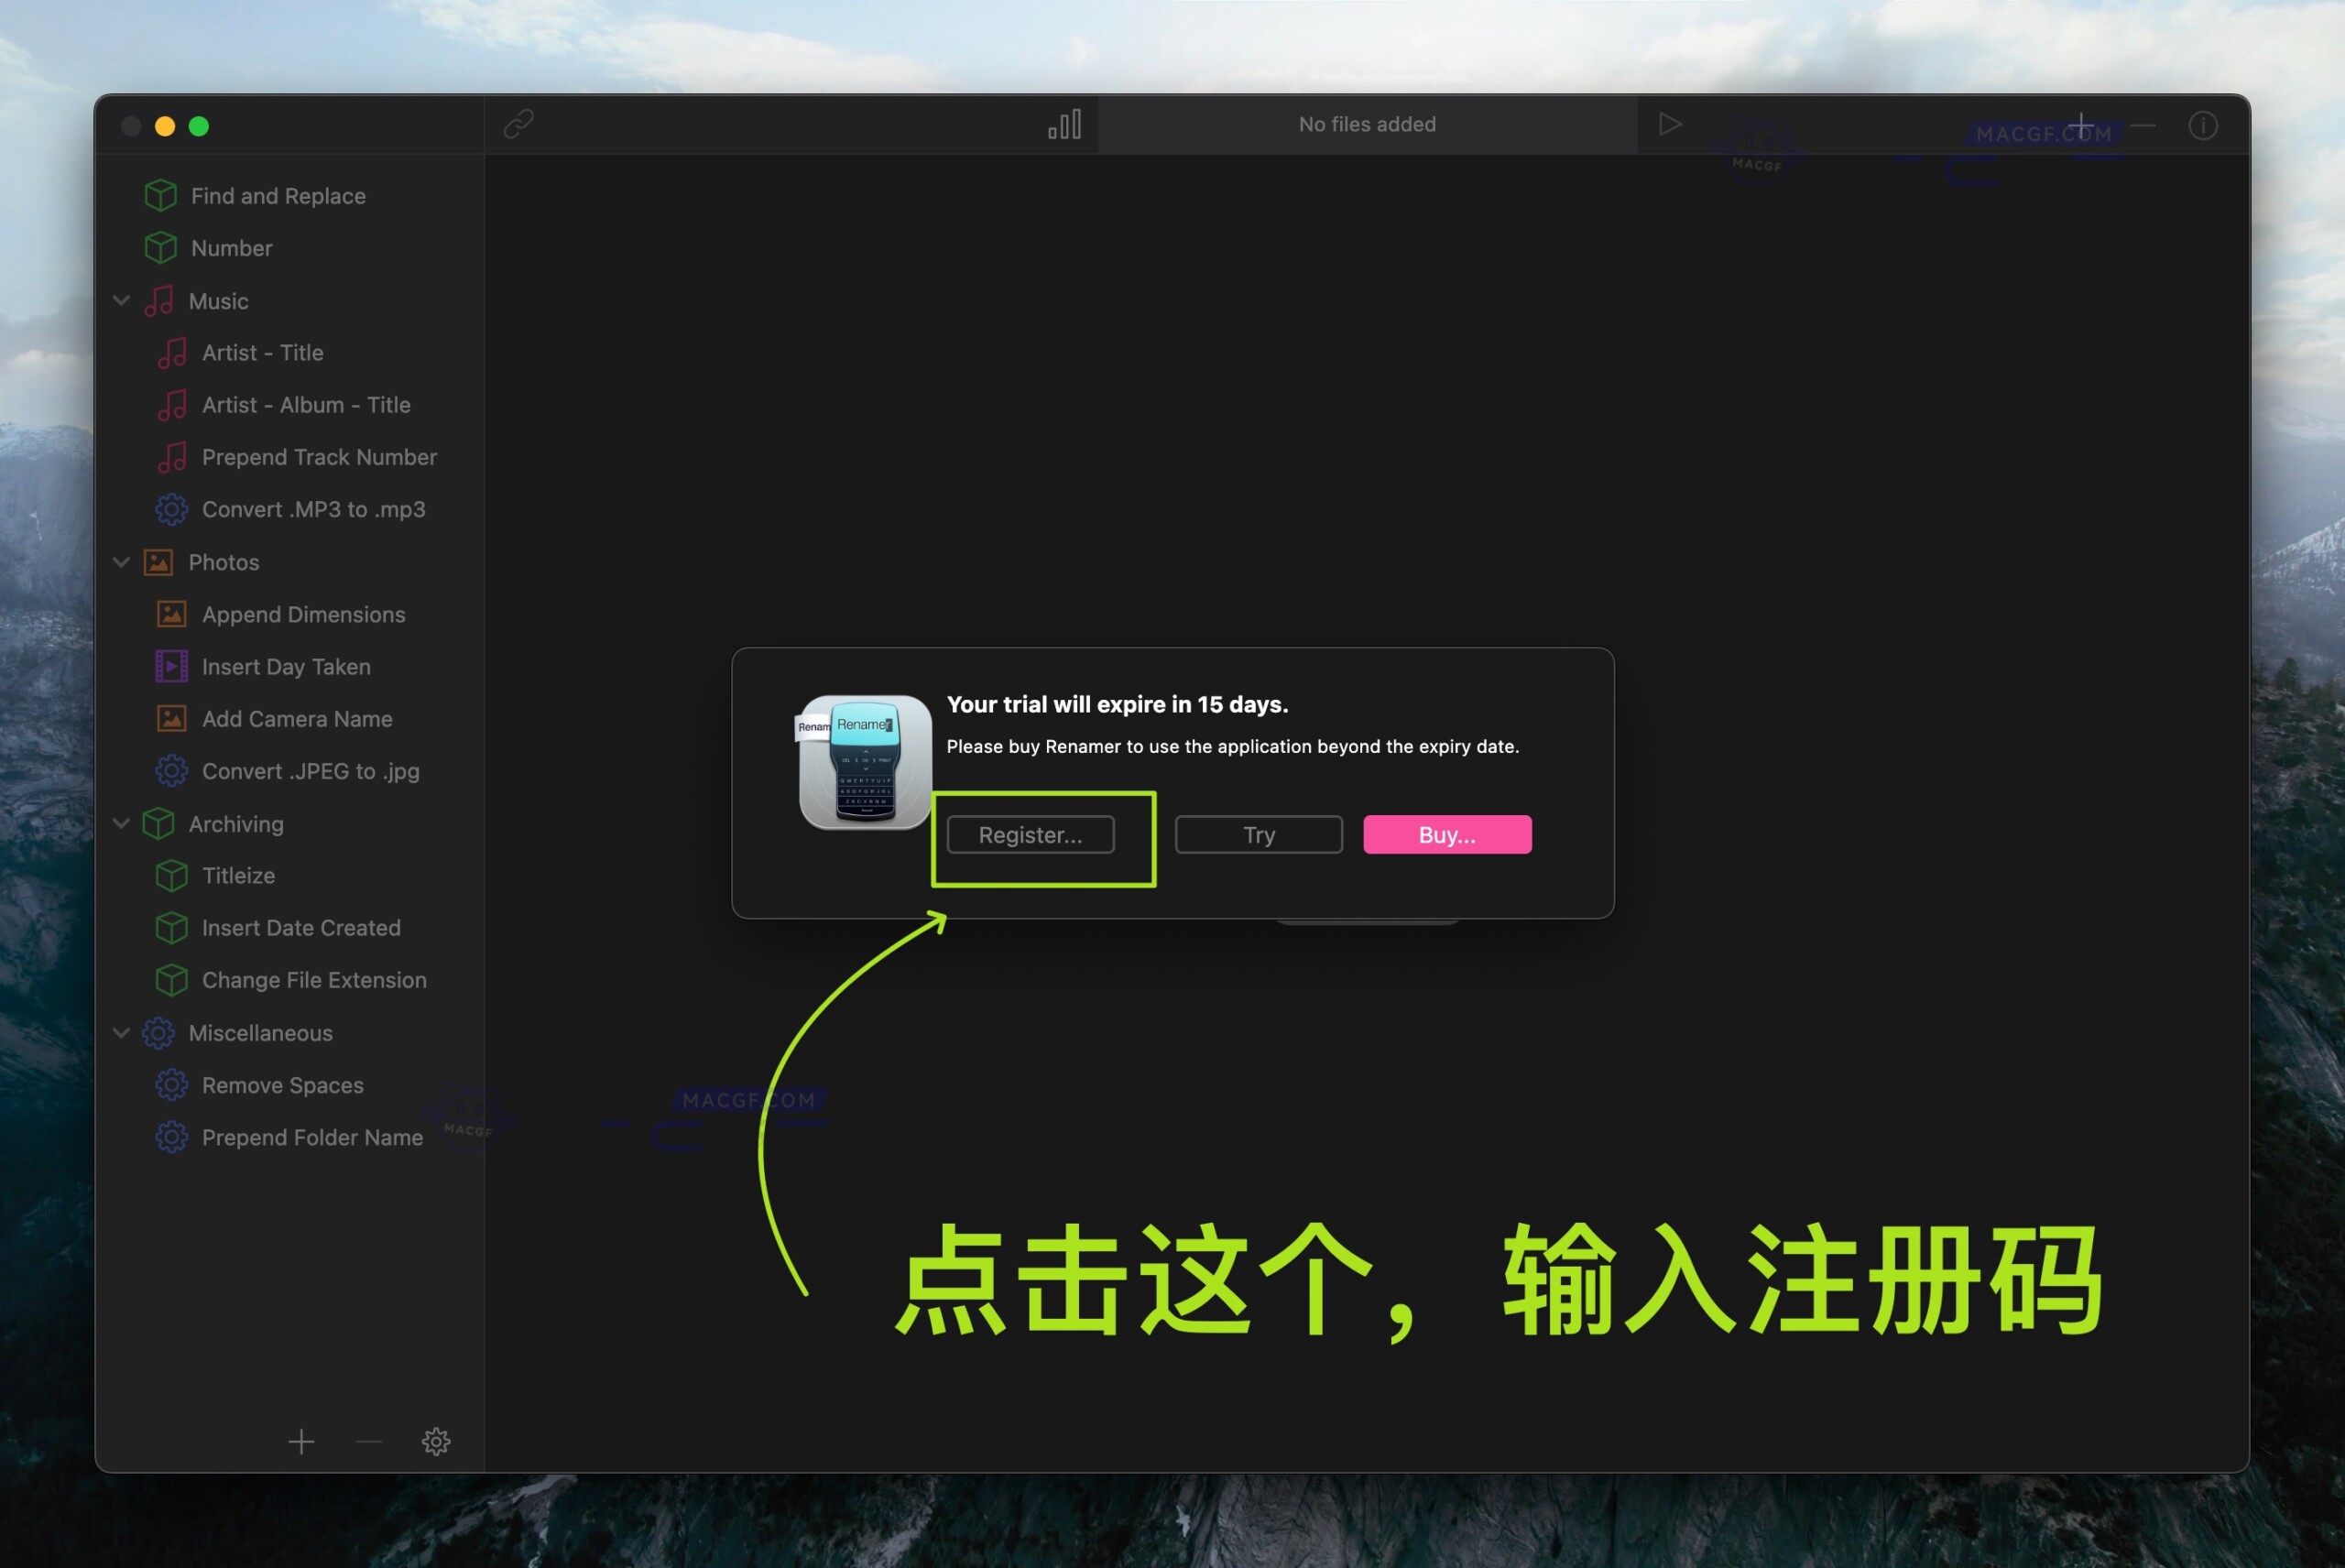Click the No files added title area

1366,123
